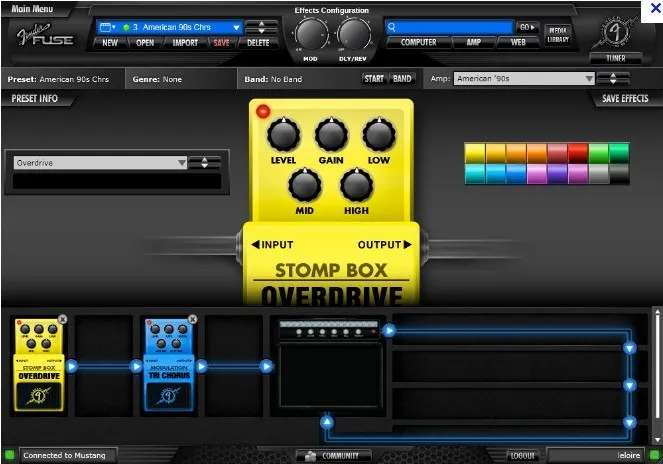
Task: Click the PRESET INFO button
Action: [34, 99]
